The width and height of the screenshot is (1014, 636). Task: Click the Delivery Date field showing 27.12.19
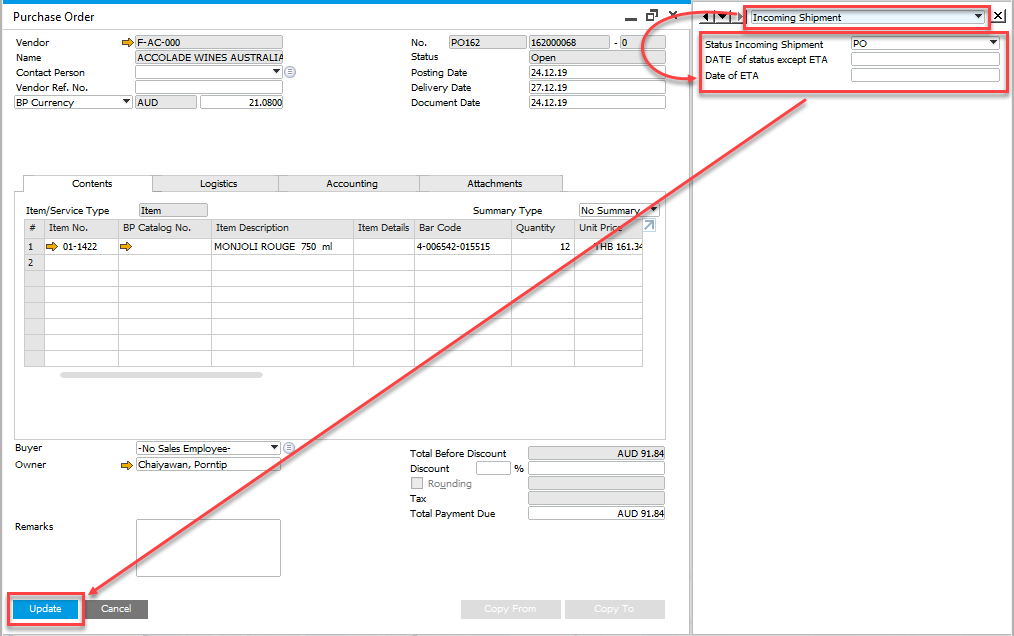[597, 87]
